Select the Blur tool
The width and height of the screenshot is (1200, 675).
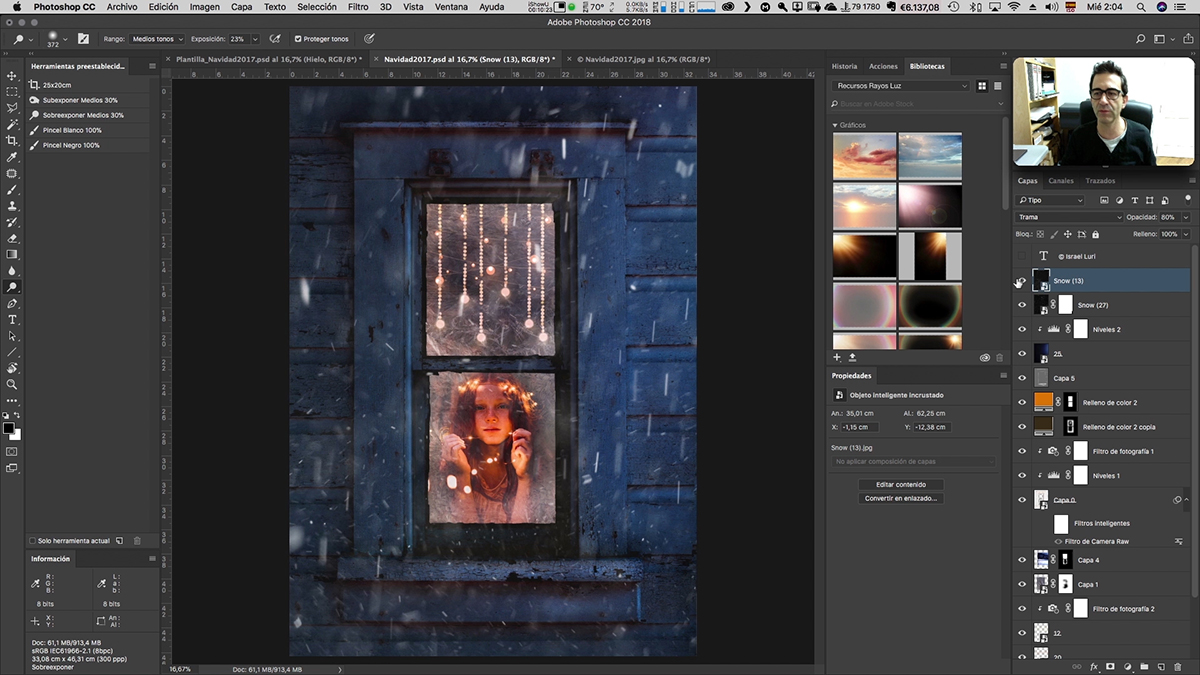tap(12, 270)
